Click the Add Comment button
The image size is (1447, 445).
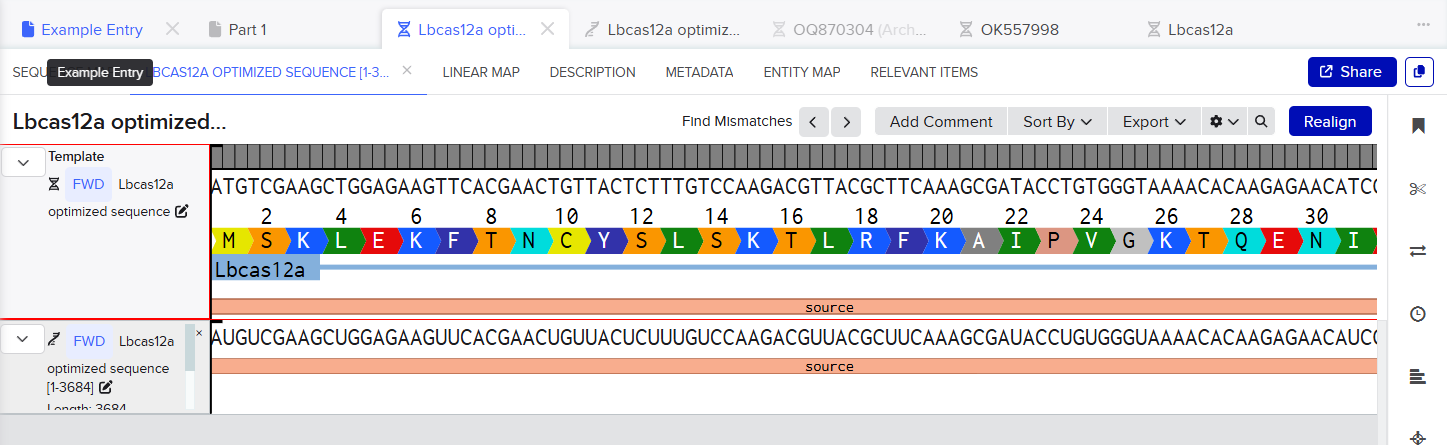coord(941,121)
